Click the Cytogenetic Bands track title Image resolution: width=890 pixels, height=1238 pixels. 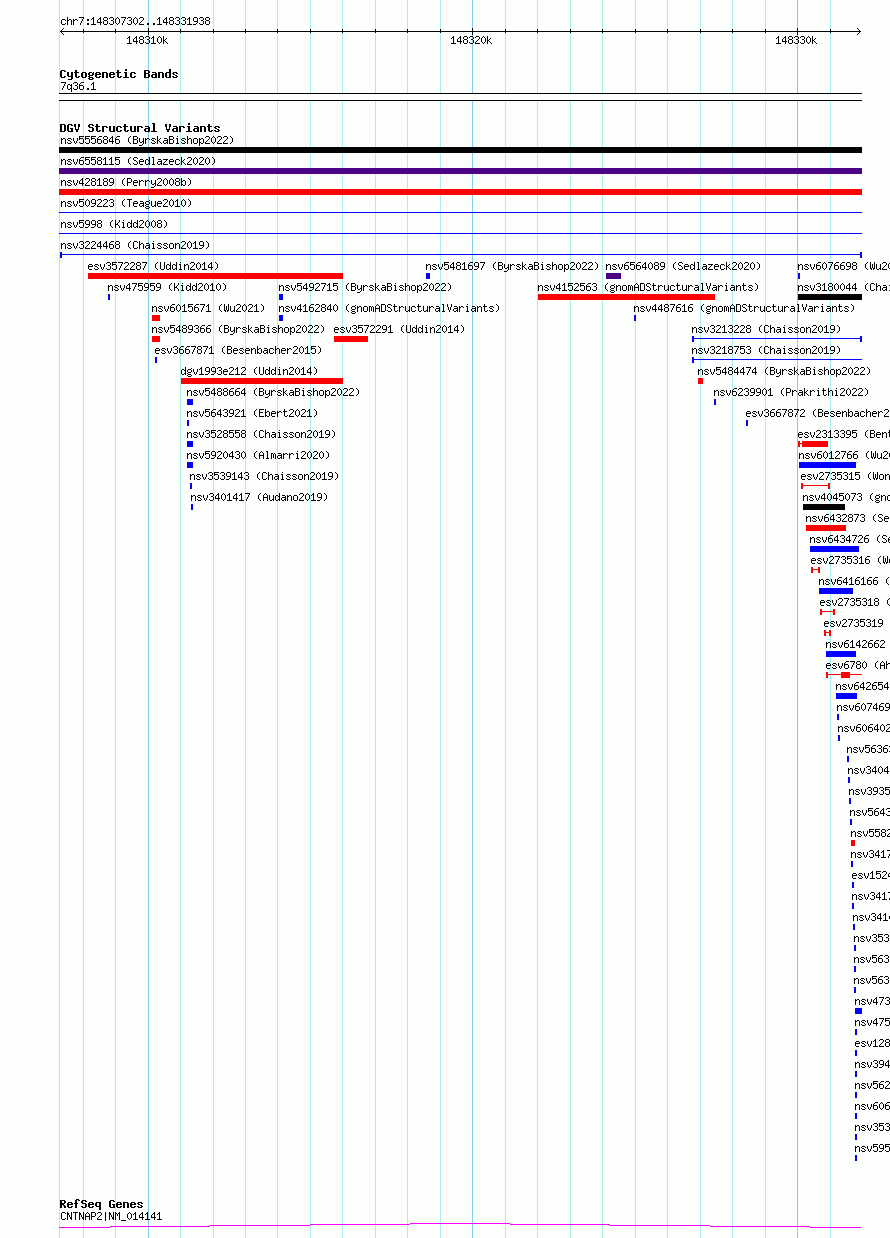tap(119, 74)
